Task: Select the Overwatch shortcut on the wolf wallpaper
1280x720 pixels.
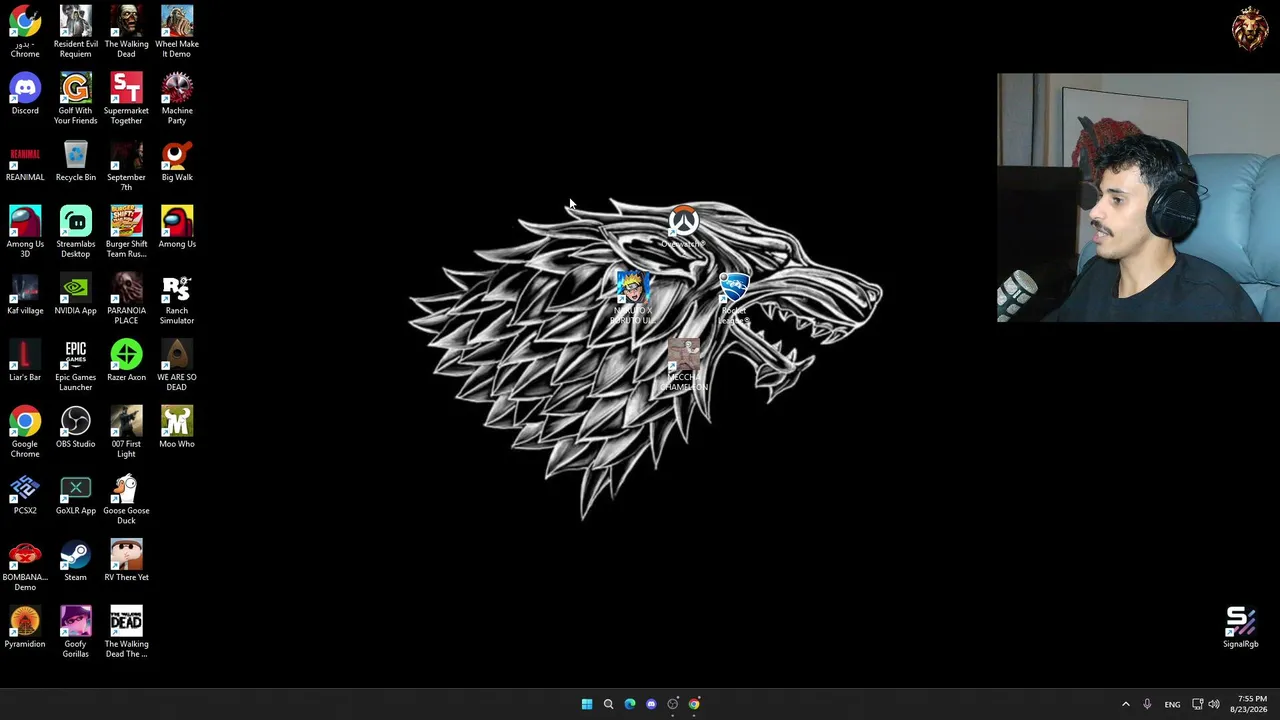Action: (x=684, y=227)
